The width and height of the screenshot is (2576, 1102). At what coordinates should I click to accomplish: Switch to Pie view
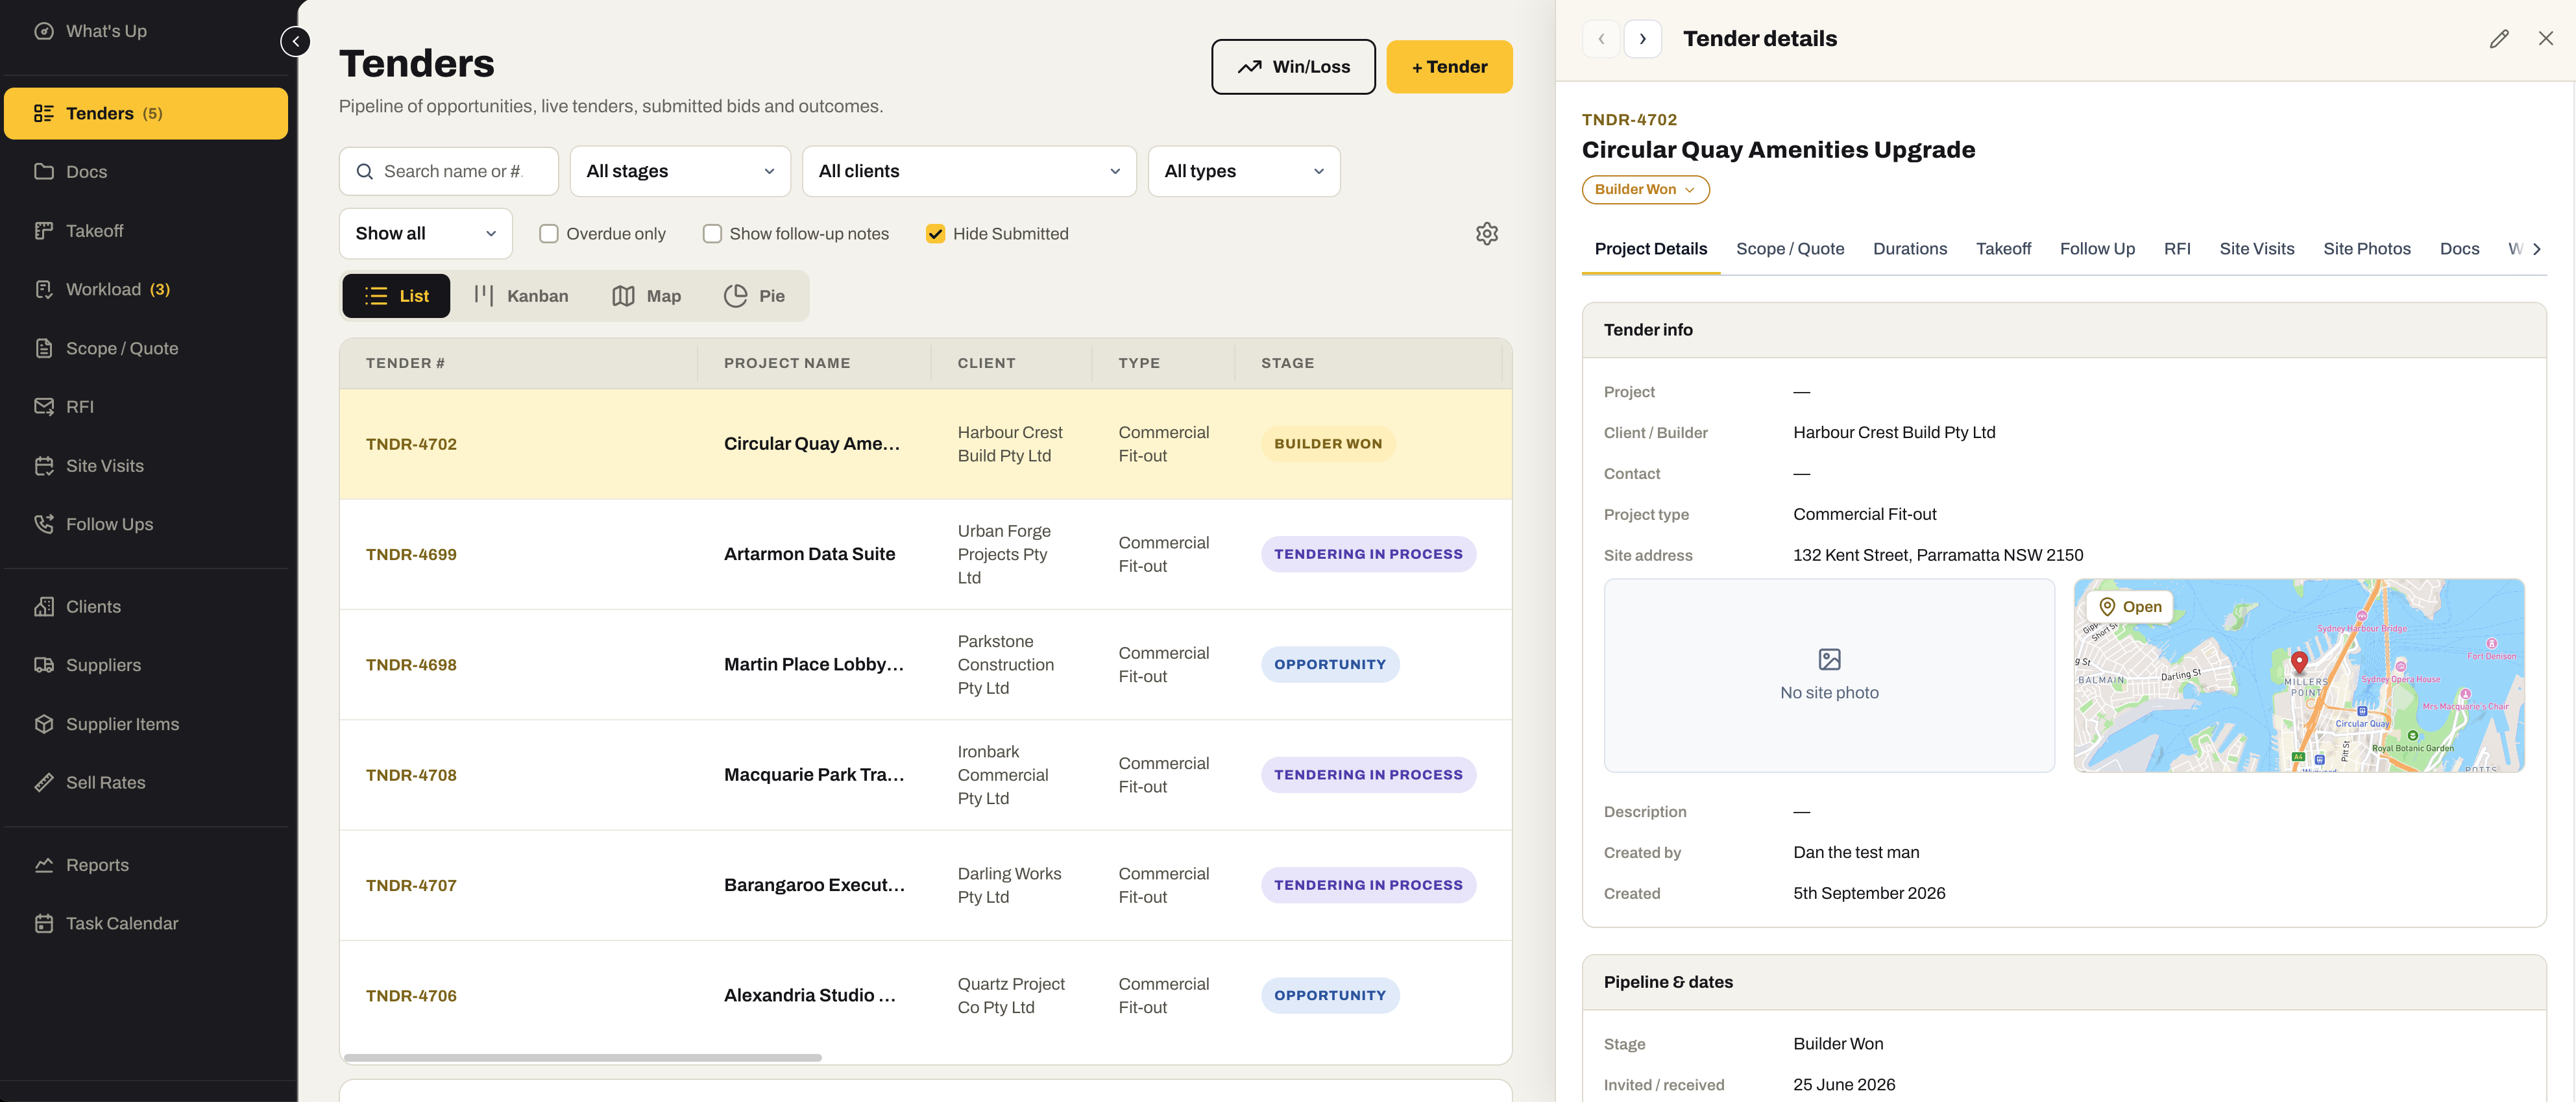point(755,296)
